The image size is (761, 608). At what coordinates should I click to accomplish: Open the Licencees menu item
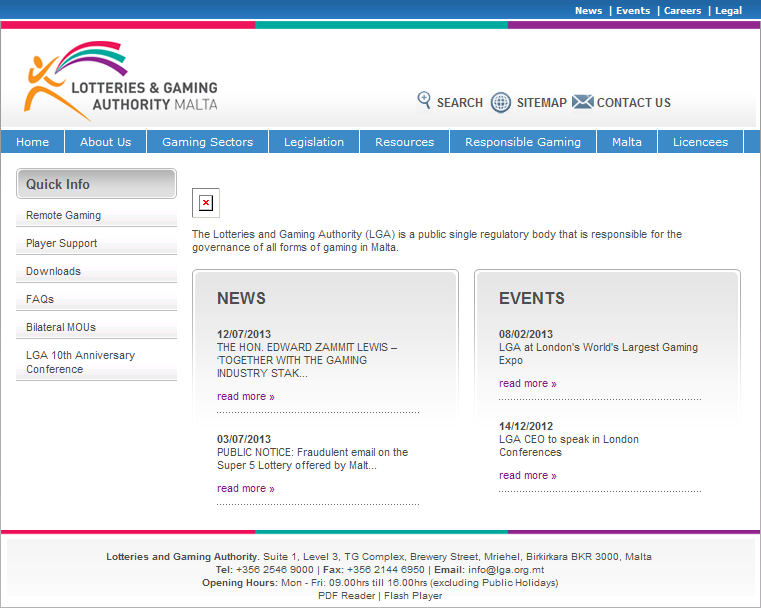pos(700,142)
